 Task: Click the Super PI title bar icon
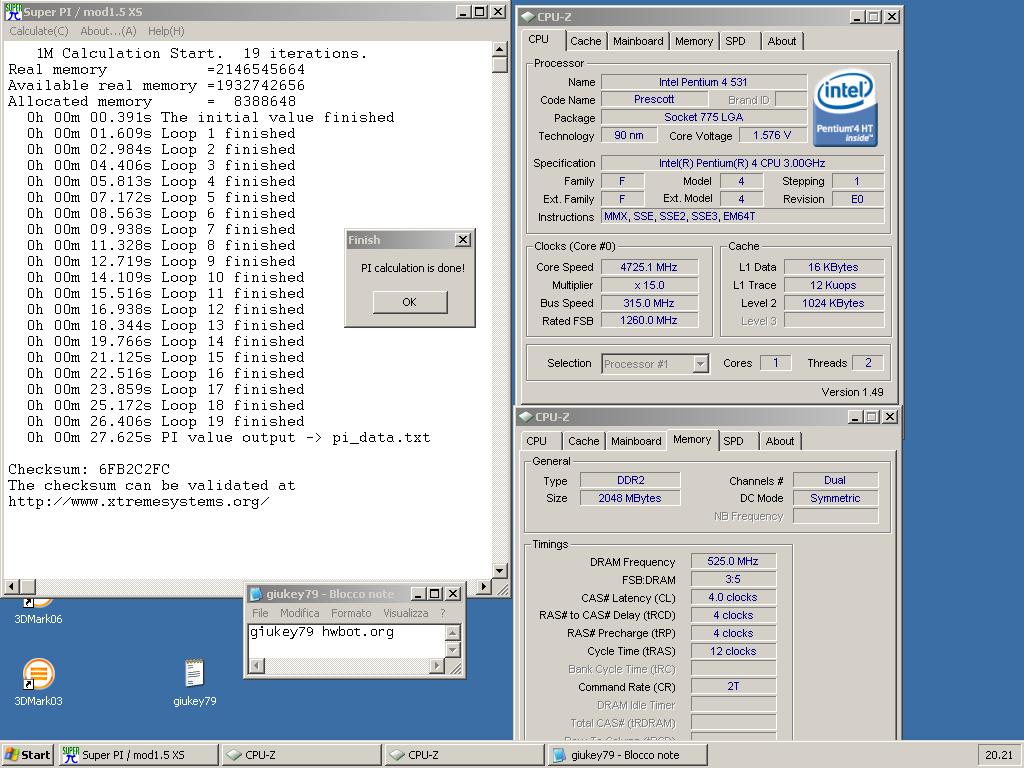pyautogui.click(x=13, y=12)
